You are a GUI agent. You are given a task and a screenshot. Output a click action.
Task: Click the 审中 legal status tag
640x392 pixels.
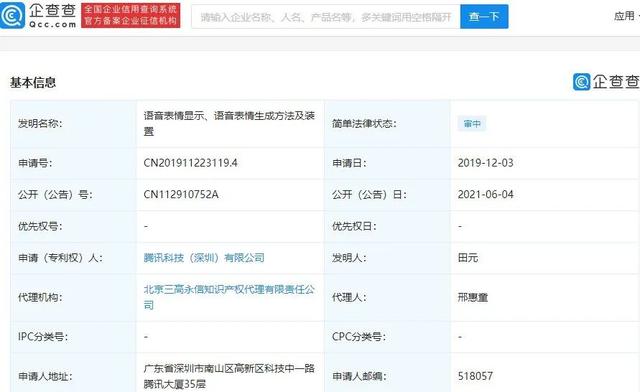coord(472,124)
